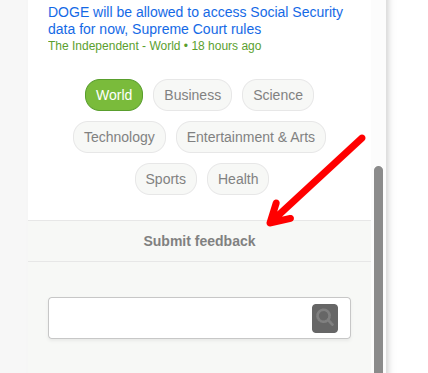Click Submit feedback

199,241
